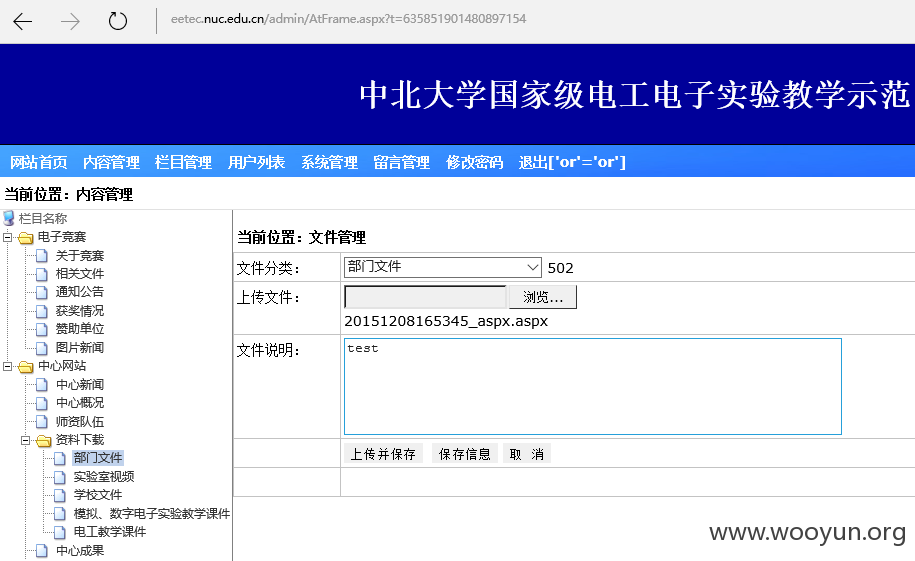Viewport: 915px width, 561px height.
Task: Click the 中心网站 folder label
Action: click(x=62, y=366)
